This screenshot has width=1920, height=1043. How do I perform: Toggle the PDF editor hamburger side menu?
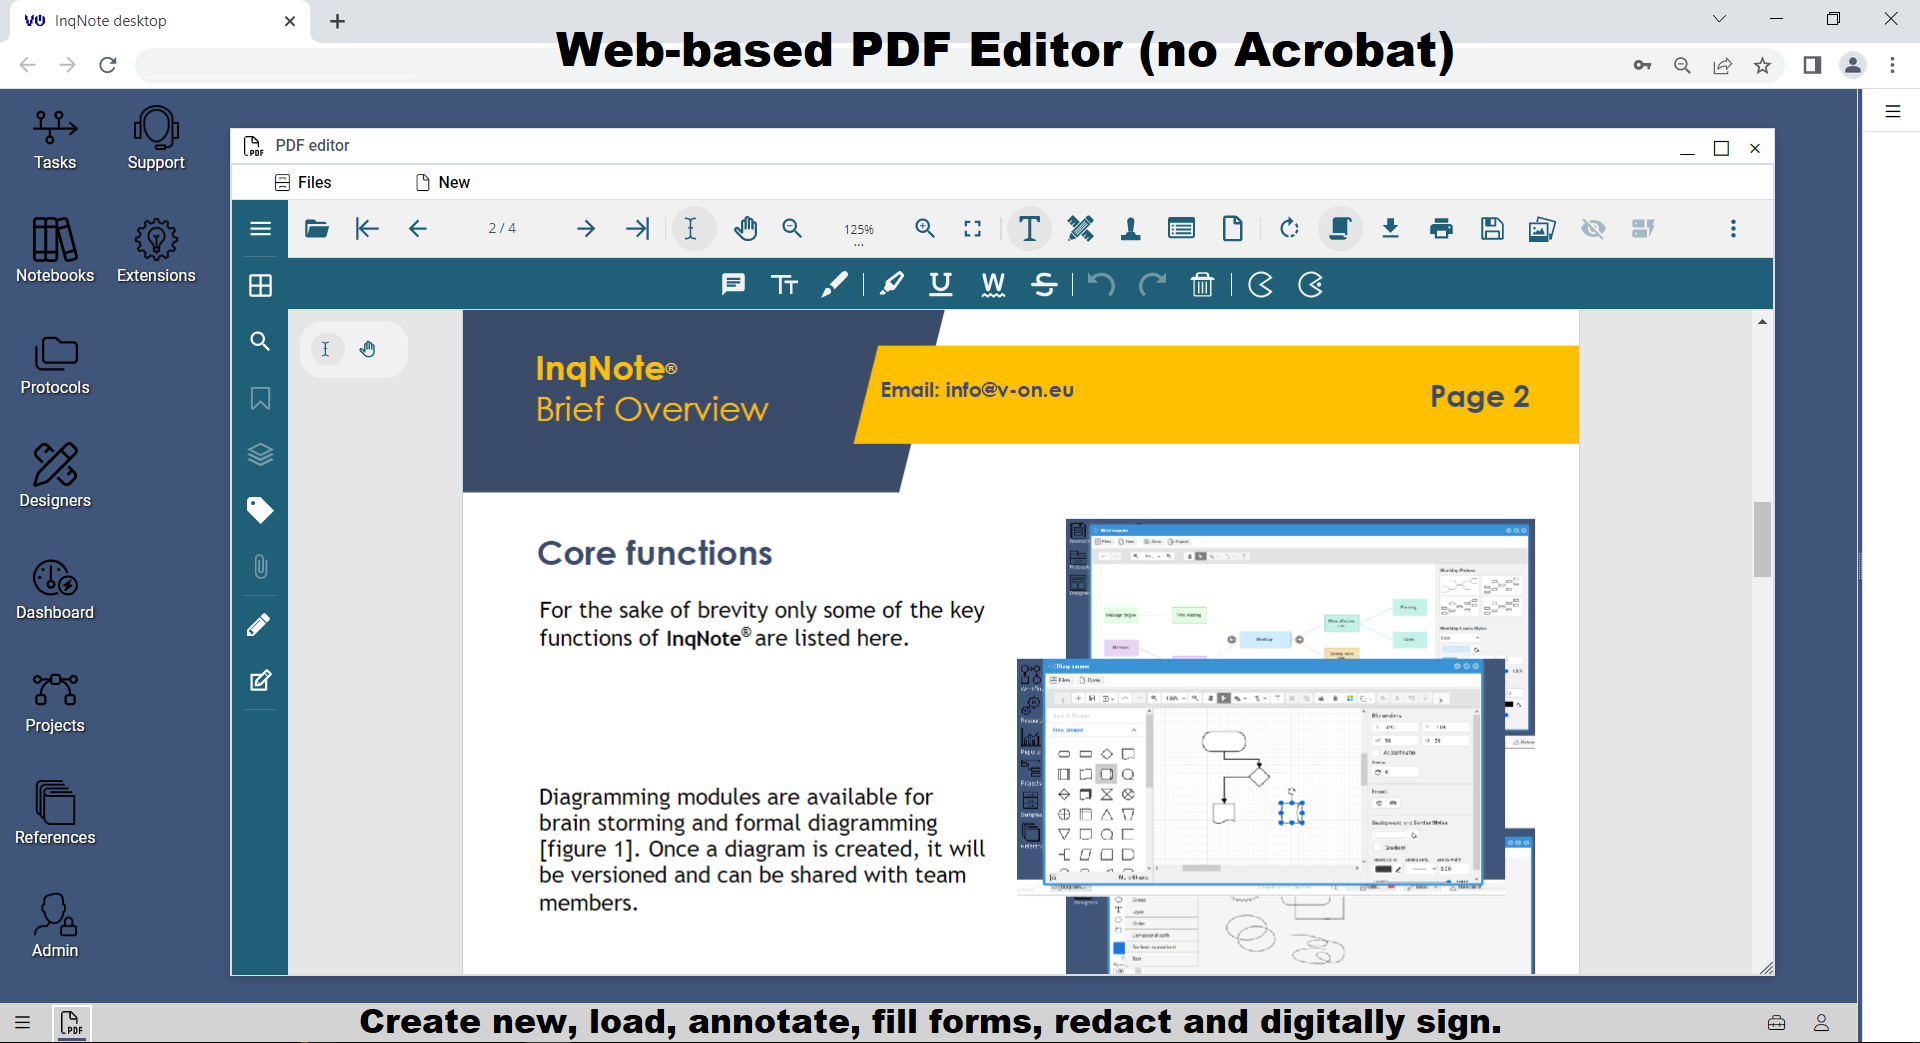pos(260,229)
